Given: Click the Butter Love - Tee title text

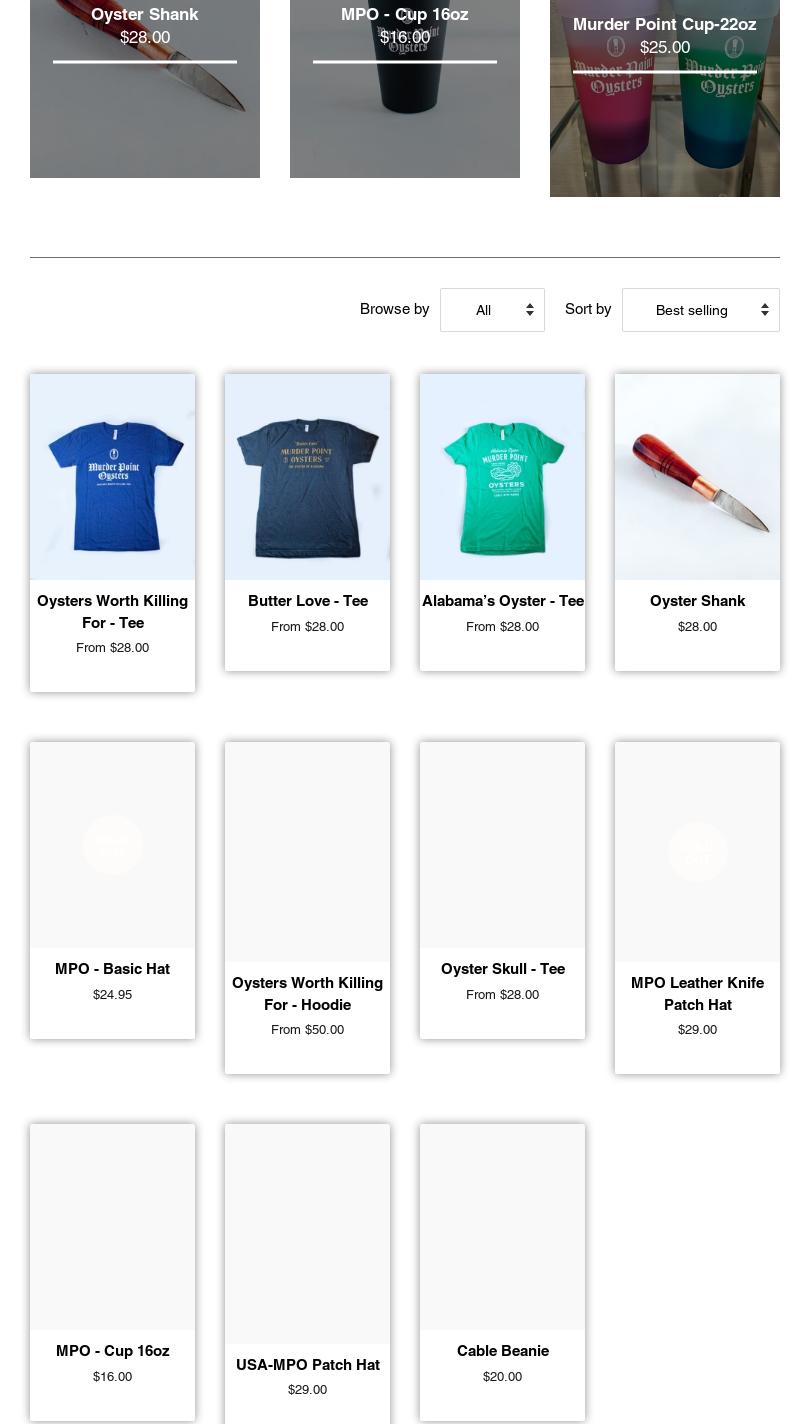Looking at the screenshot, I should coord(307,601).
